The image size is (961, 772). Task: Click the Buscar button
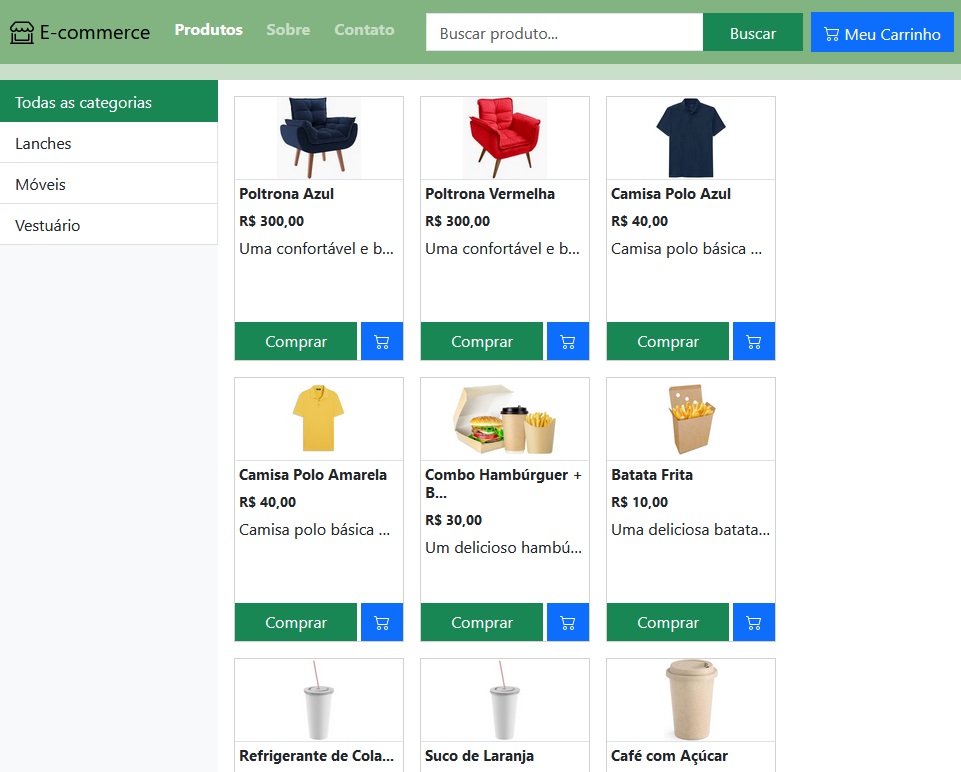(x=752, y=32)
